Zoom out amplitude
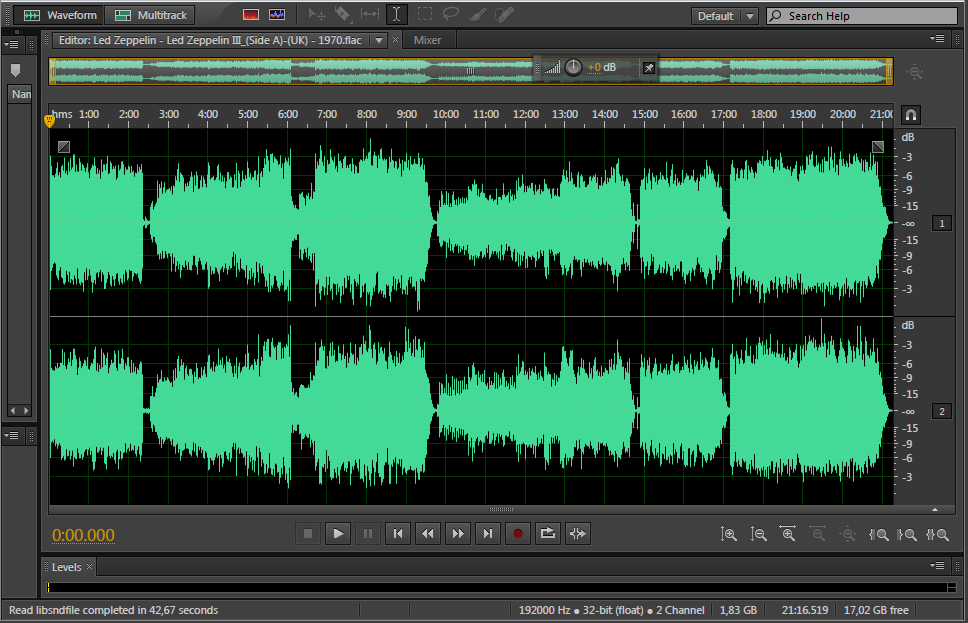The image size is (968, 623). (758, 534)
